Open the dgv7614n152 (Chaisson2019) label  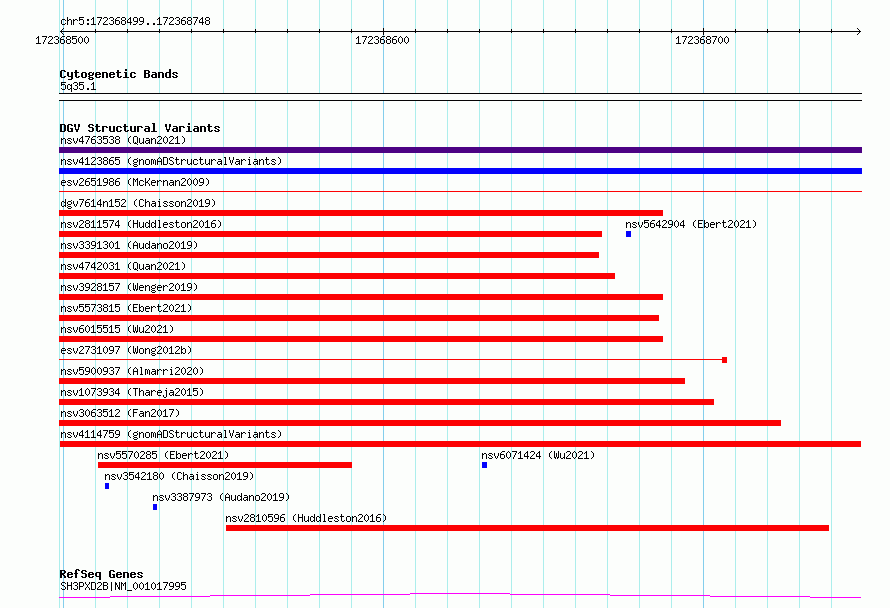(x=138, y=203)
